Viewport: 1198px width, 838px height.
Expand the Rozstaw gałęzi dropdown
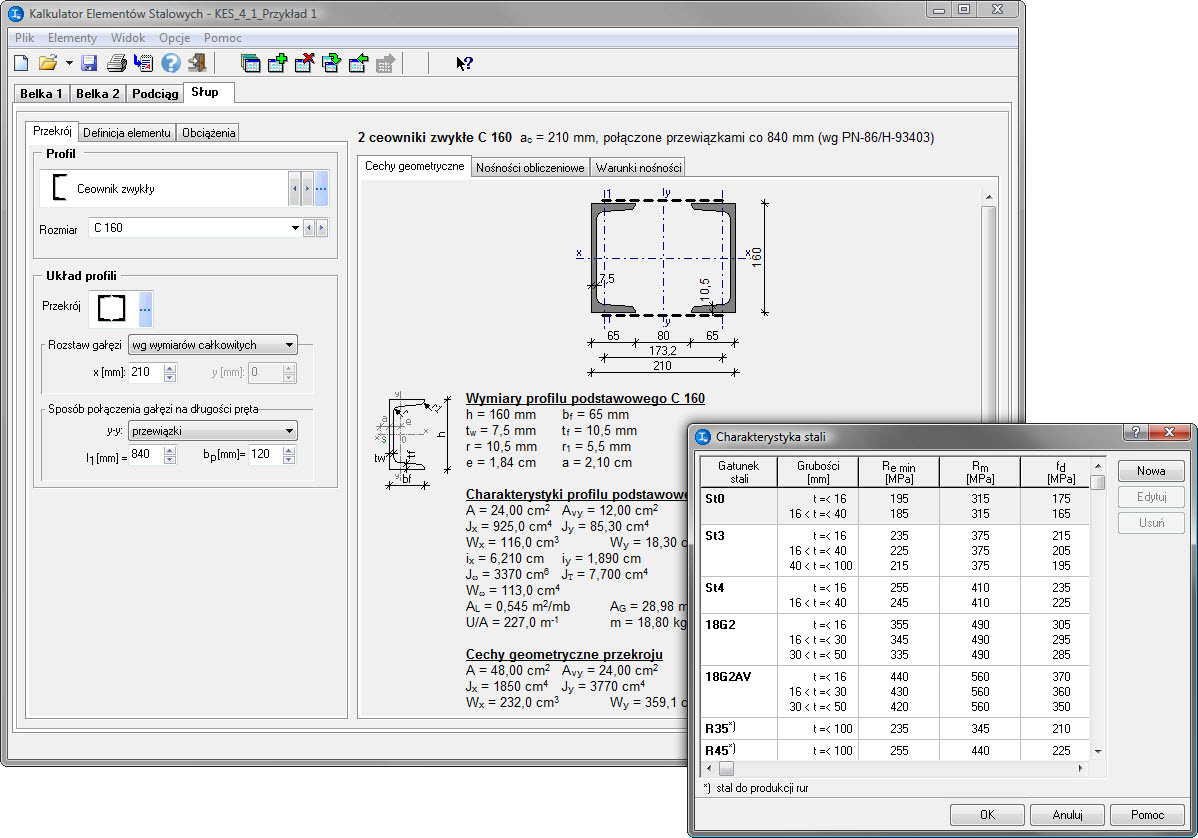tap(289, 345)
